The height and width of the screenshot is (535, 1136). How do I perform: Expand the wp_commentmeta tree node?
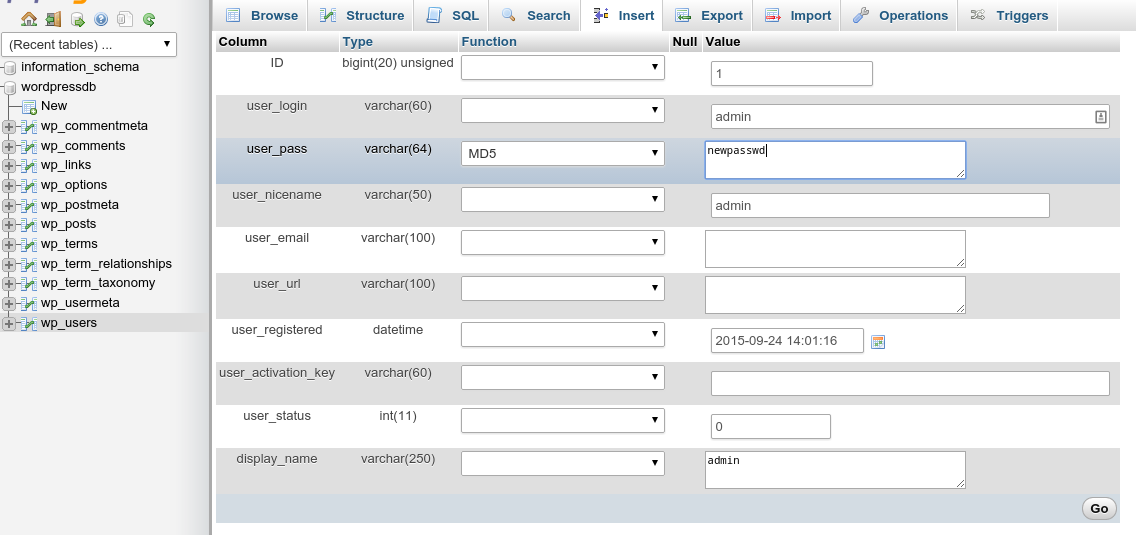[x=9, y=127]
